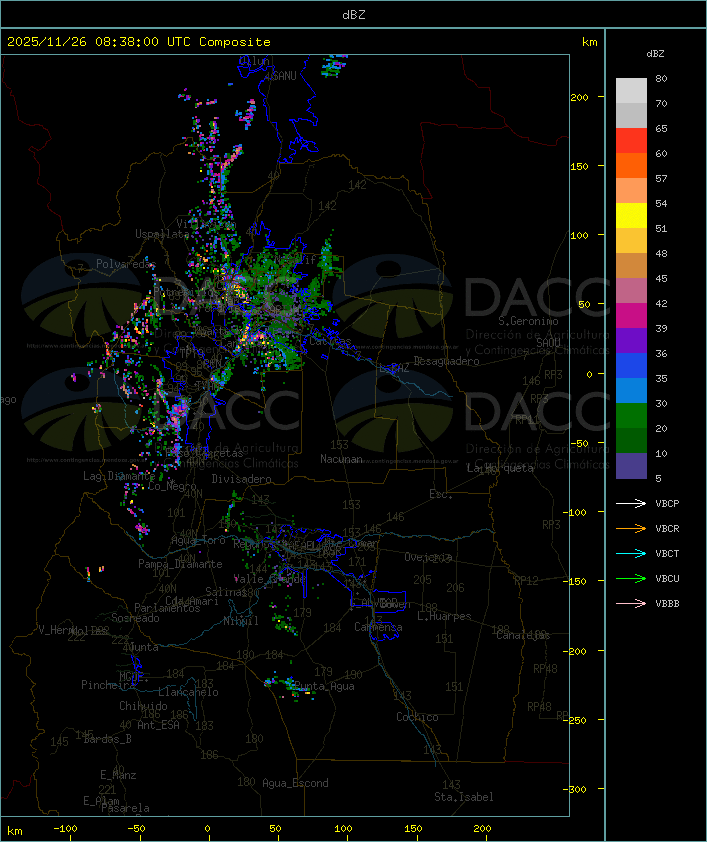Click the Punta_Agua map label
The image size is (707, 842).
pos(324,686)
